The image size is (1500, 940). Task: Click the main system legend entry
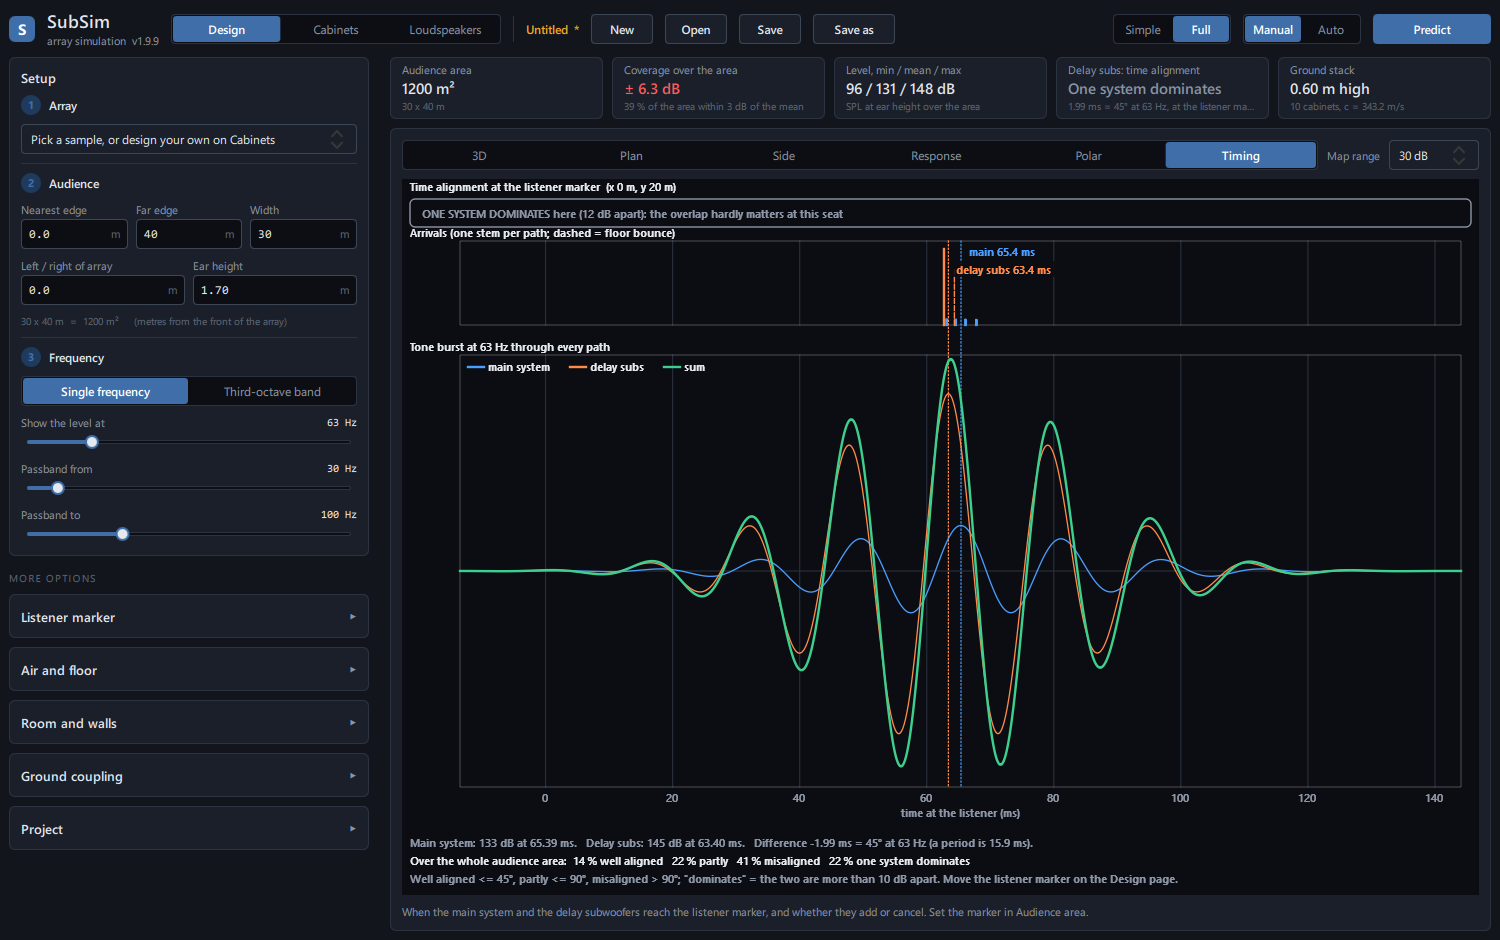pyautogui.click(x=508, y=367)
